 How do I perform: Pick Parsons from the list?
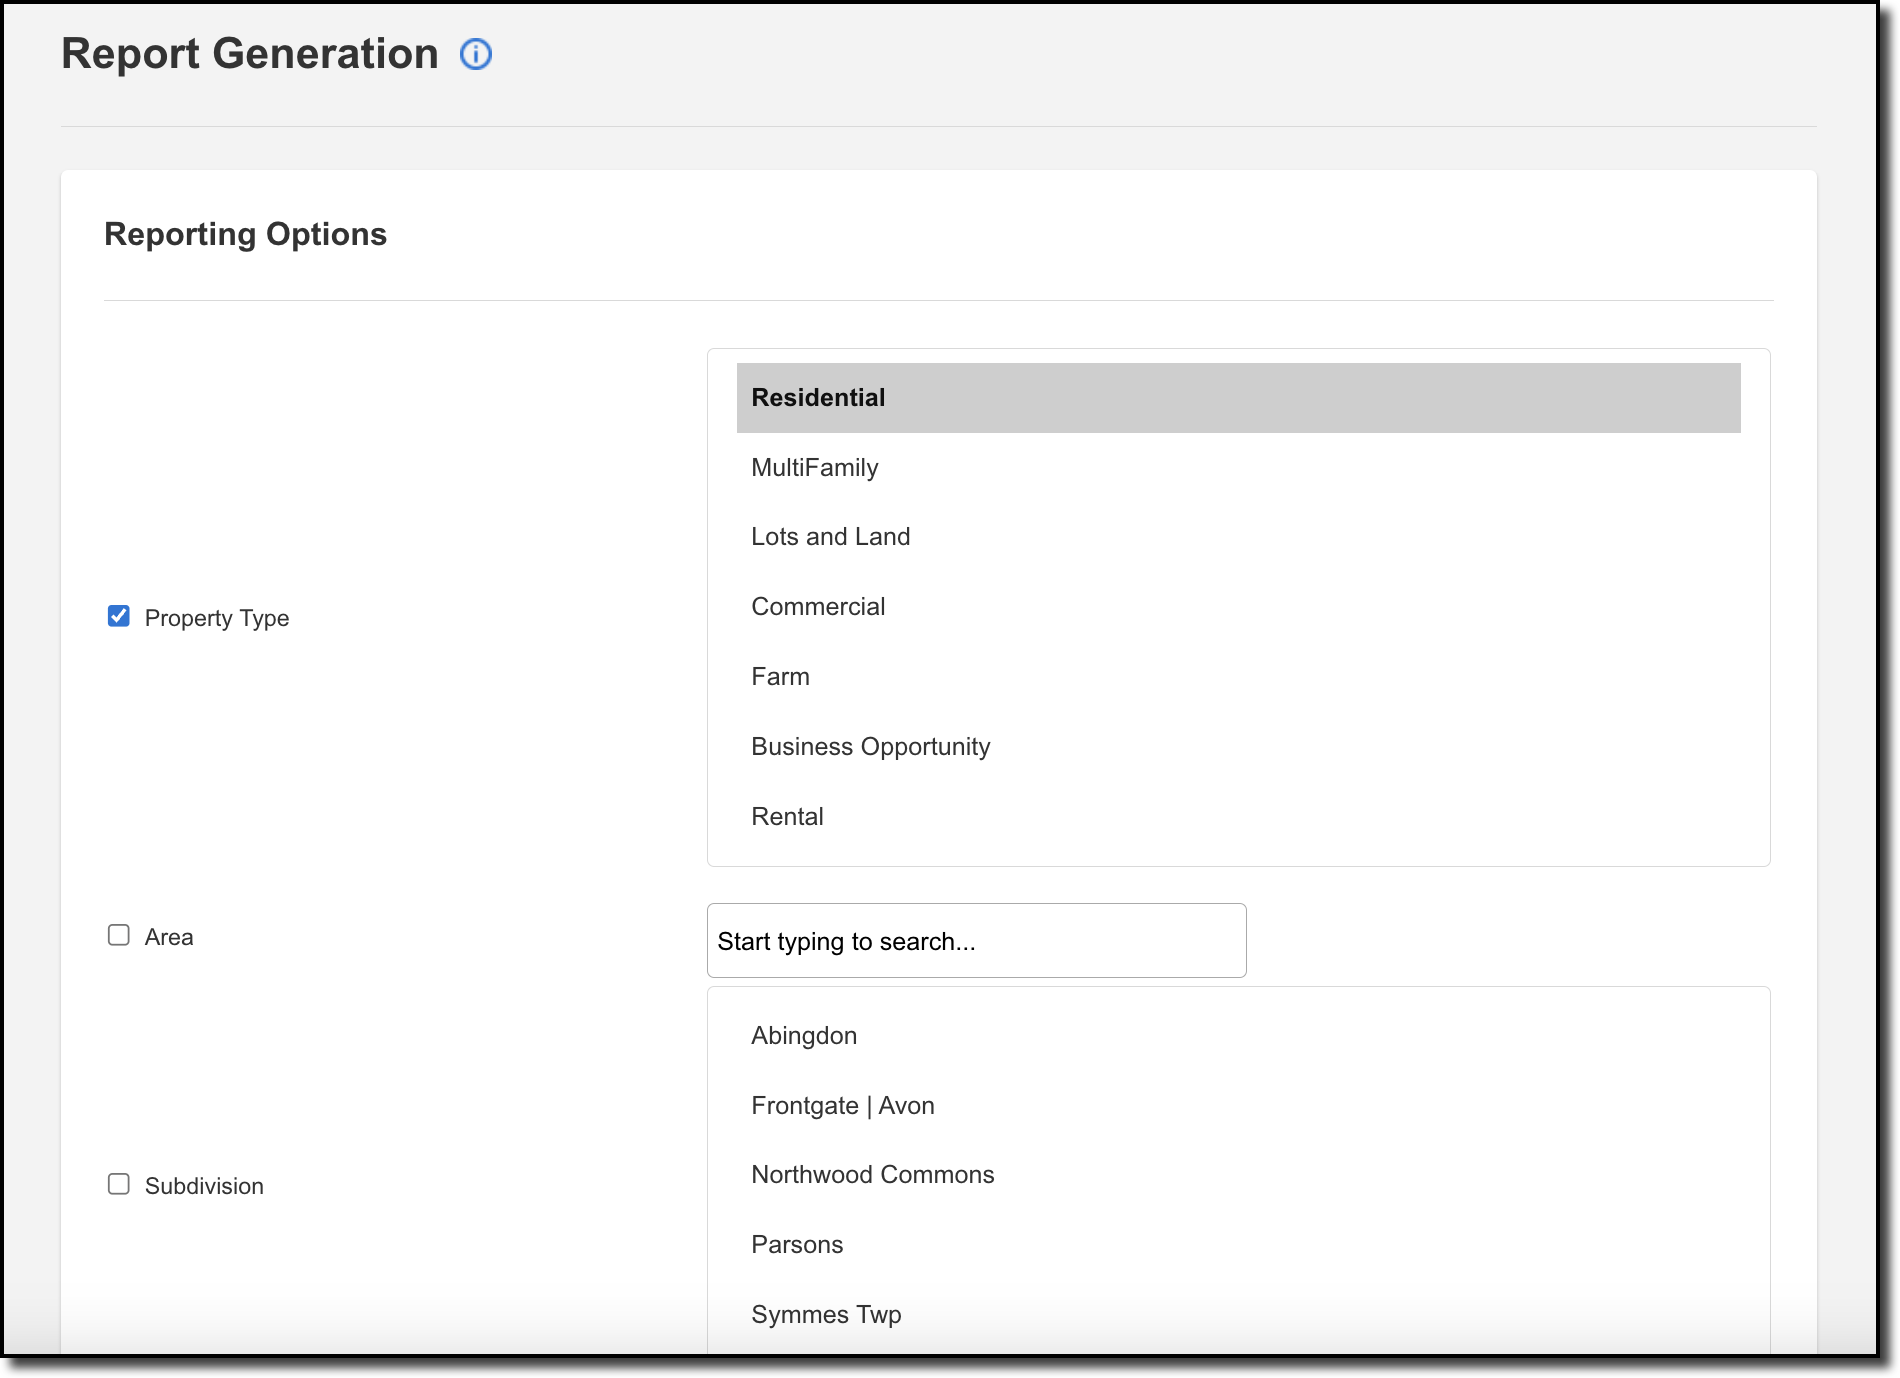coord(1238,1245)
